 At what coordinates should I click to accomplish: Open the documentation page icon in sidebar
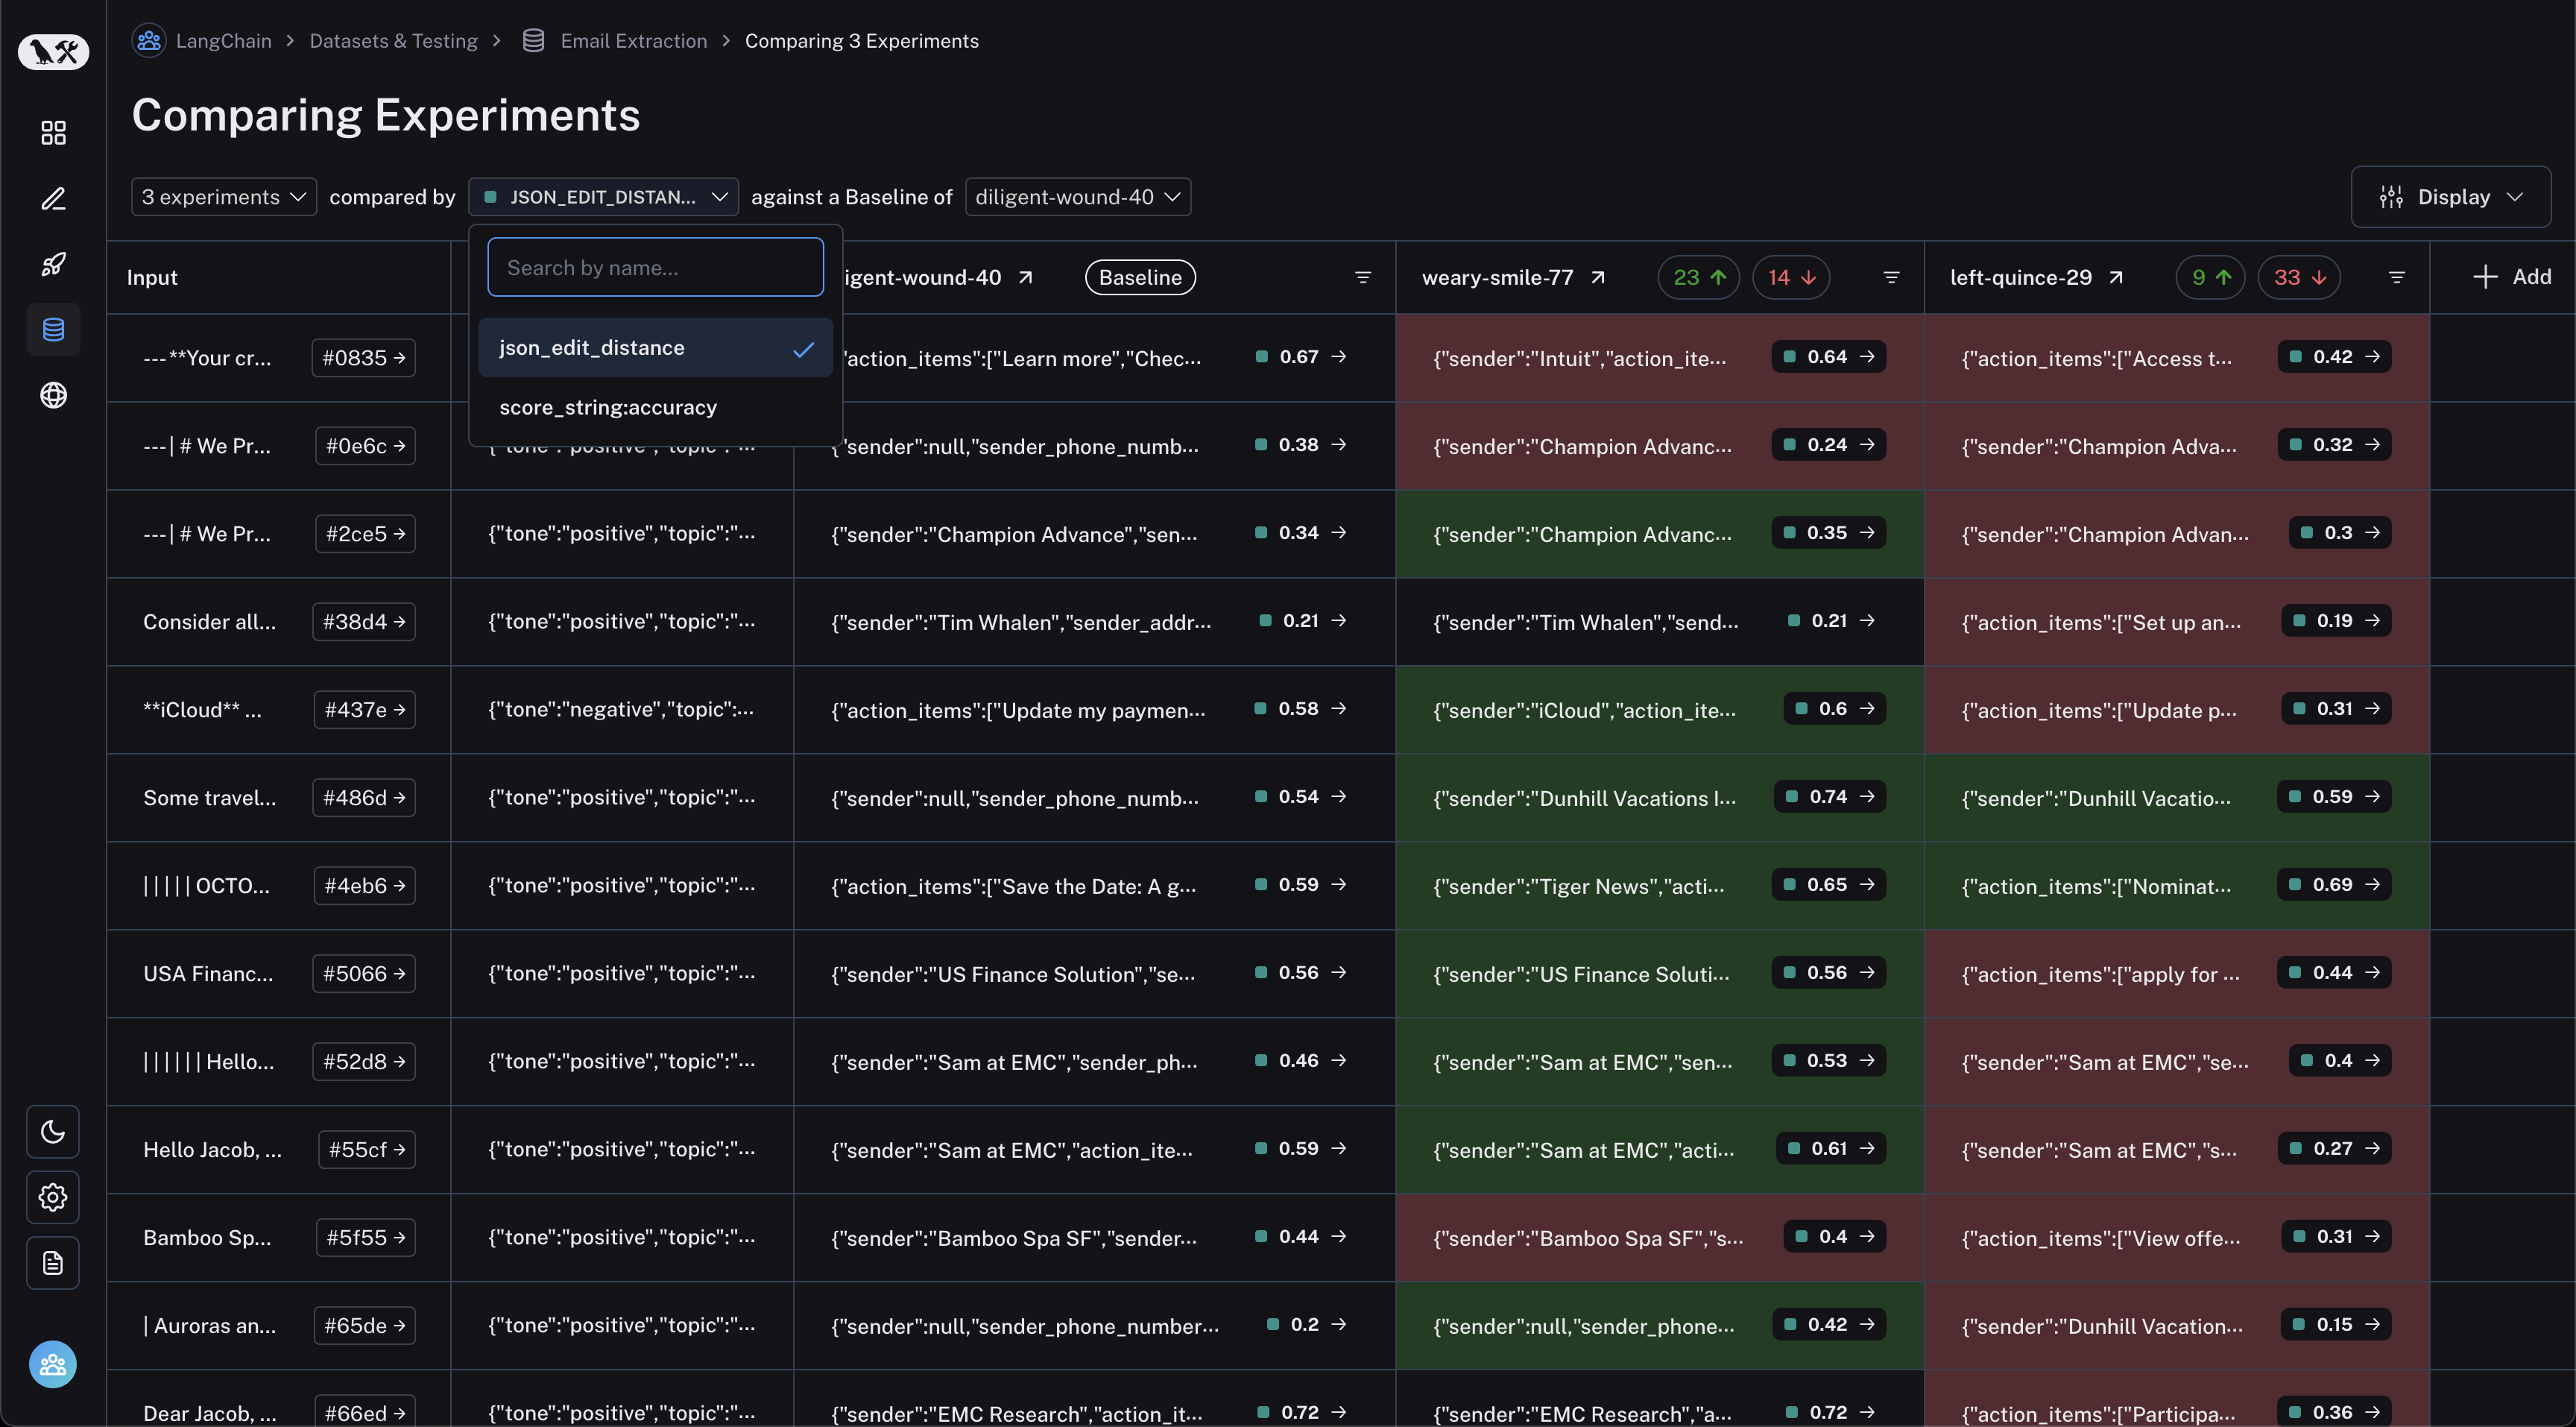point(53,1263)
